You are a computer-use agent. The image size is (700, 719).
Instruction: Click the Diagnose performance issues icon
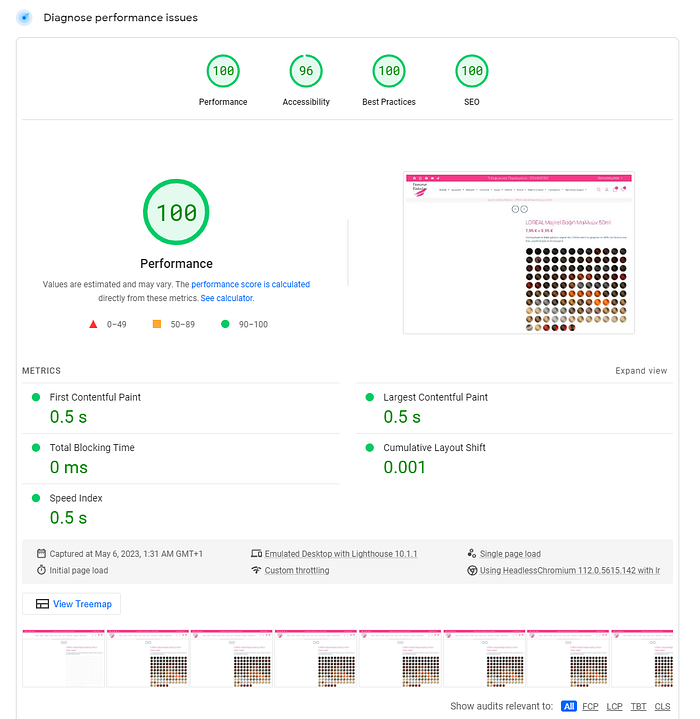point(24,18)
